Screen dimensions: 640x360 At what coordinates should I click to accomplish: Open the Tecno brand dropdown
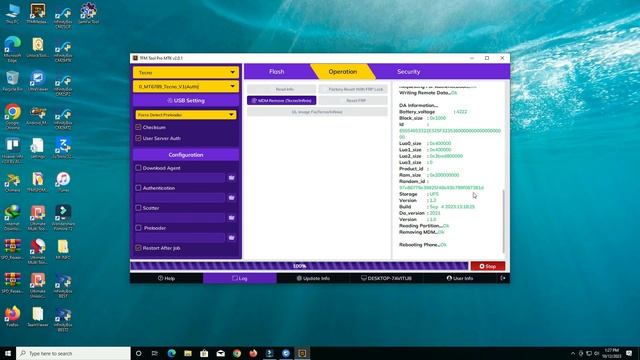tap(186, 73)
